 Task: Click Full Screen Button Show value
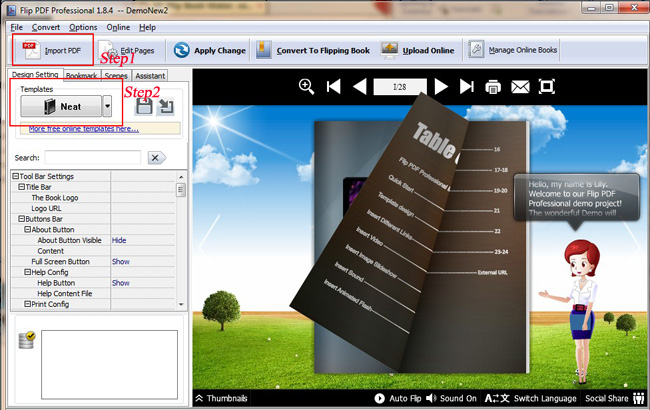pos(121,262)
